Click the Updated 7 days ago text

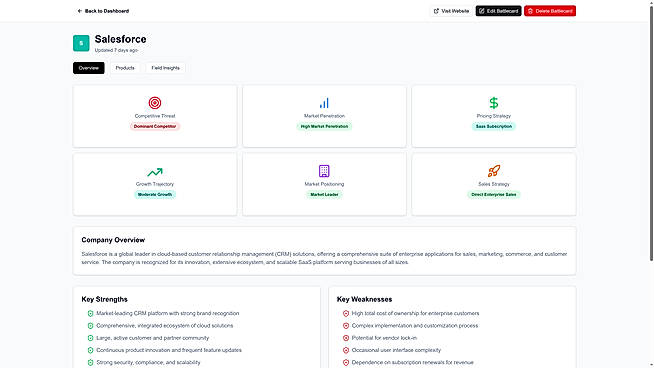click(x=116, y=50)
